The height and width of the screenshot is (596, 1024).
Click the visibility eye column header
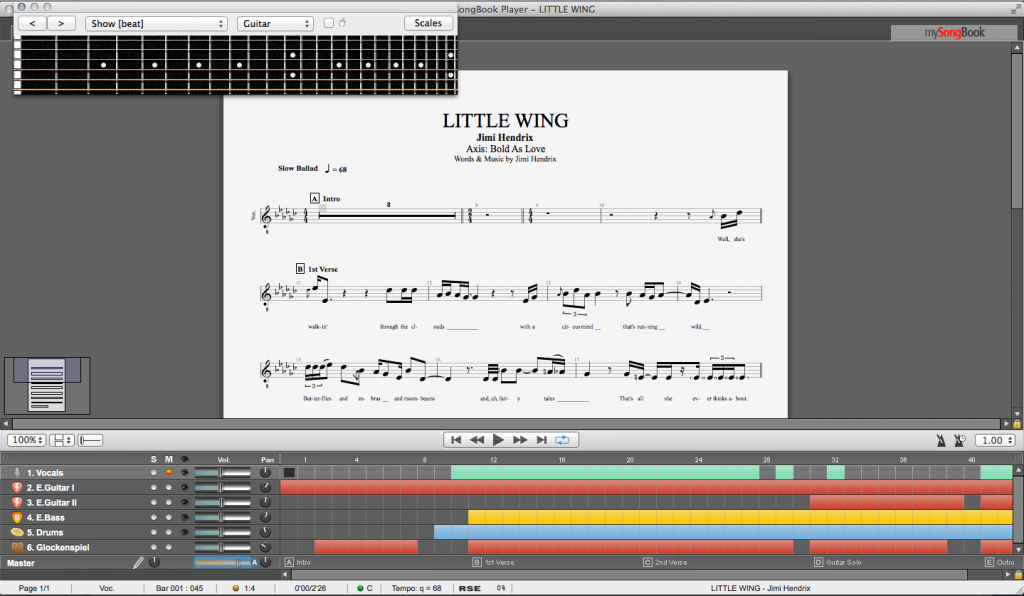(x=185, y=460)
